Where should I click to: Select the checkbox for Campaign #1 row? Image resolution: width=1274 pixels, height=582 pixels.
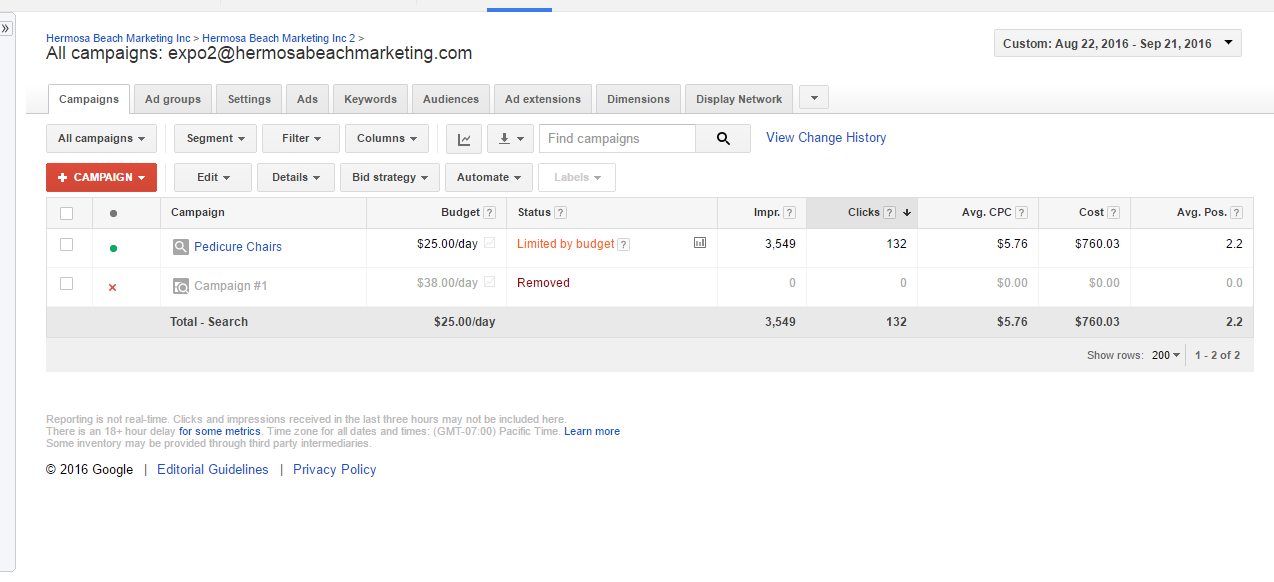[x=67, y=284]
